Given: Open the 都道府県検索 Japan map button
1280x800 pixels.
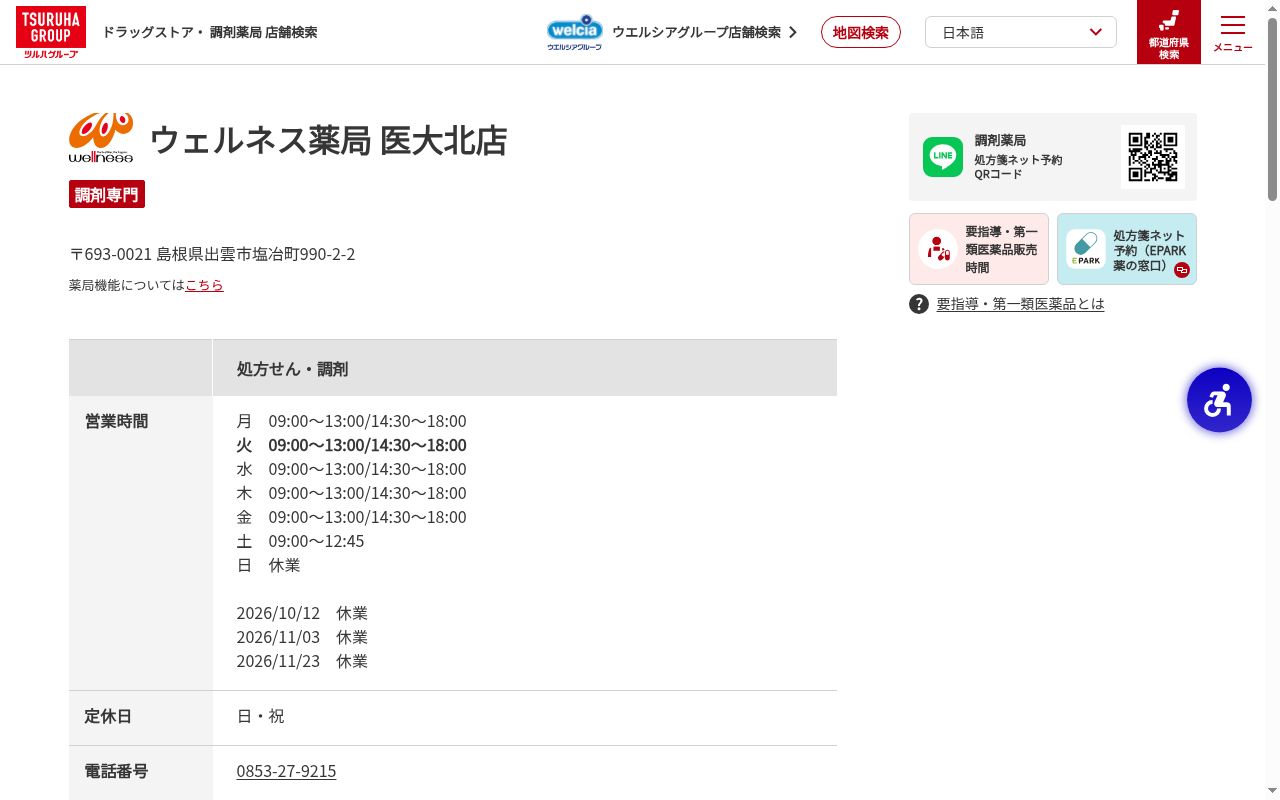Looking at the screenshot, I should click(x=1168, y=32).
